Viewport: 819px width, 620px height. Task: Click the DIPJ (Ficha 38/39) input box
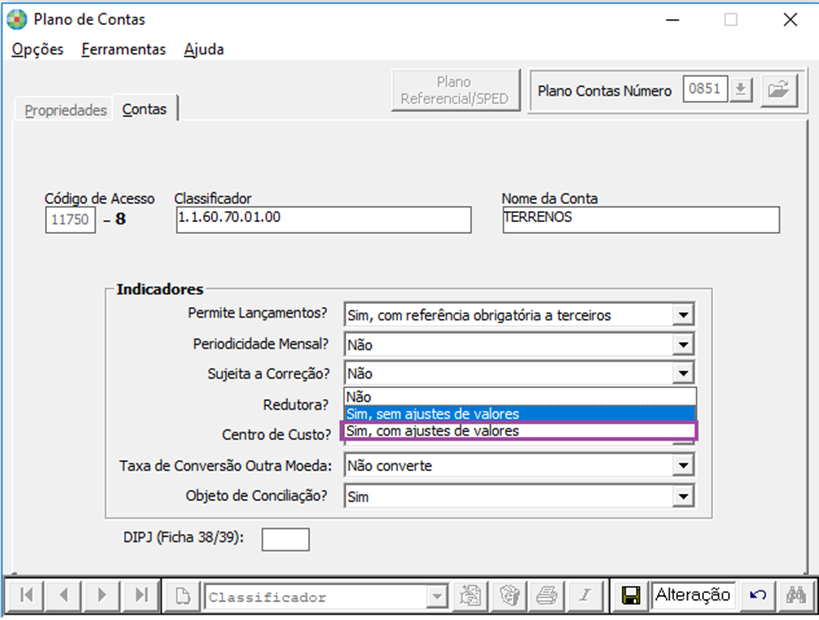(x=285, y=539)
